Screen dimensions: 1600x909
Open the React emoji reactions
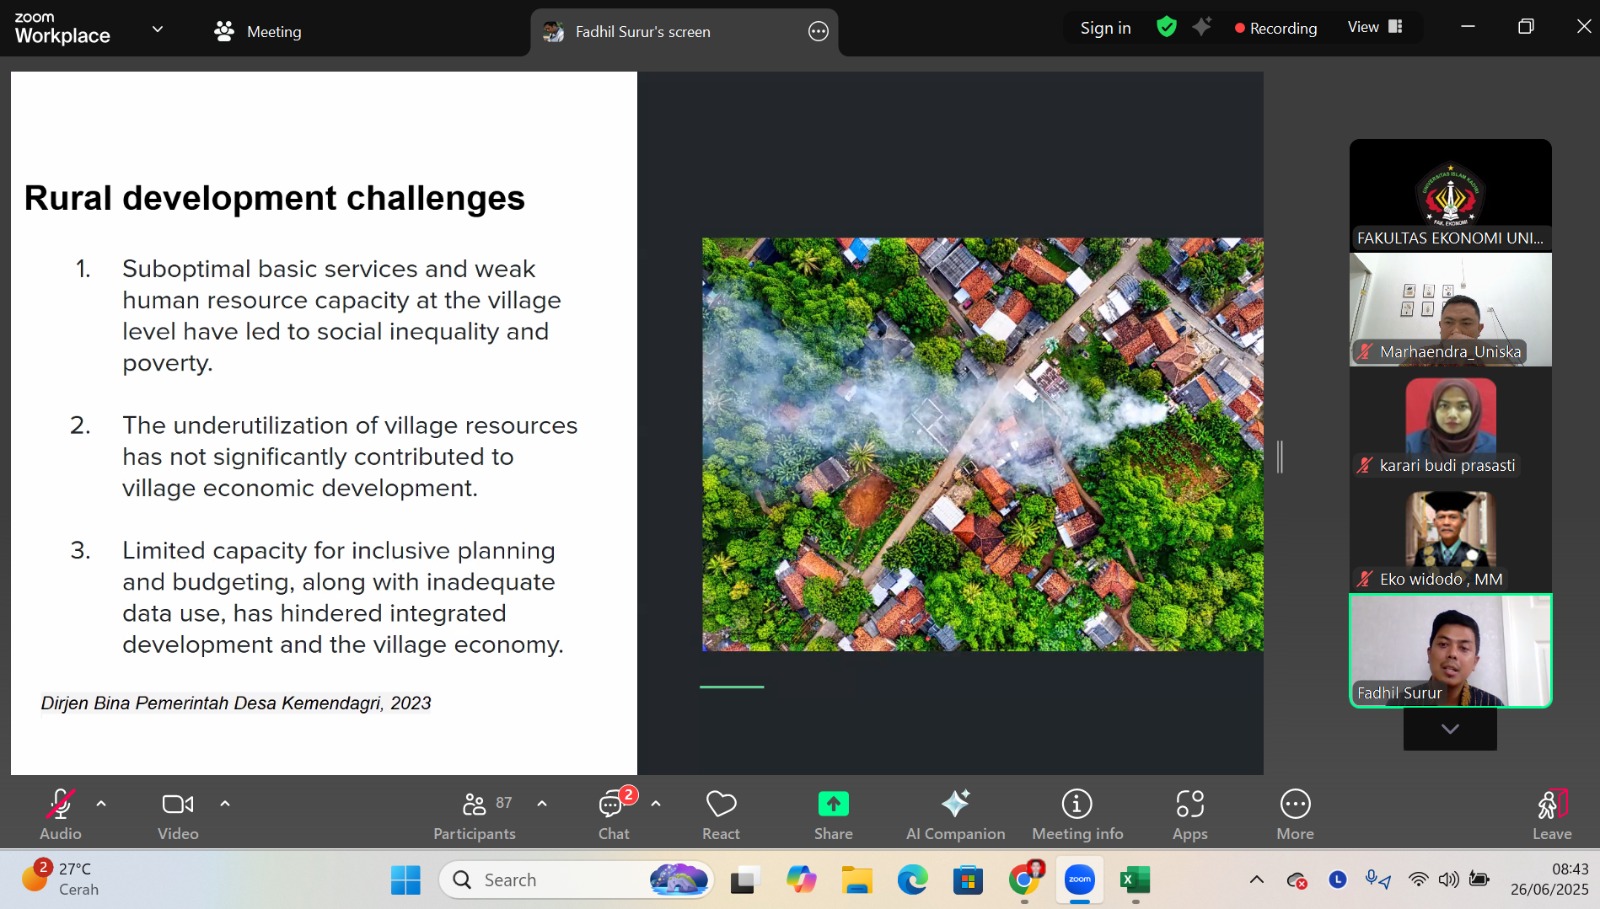click(x=720, y=814)
